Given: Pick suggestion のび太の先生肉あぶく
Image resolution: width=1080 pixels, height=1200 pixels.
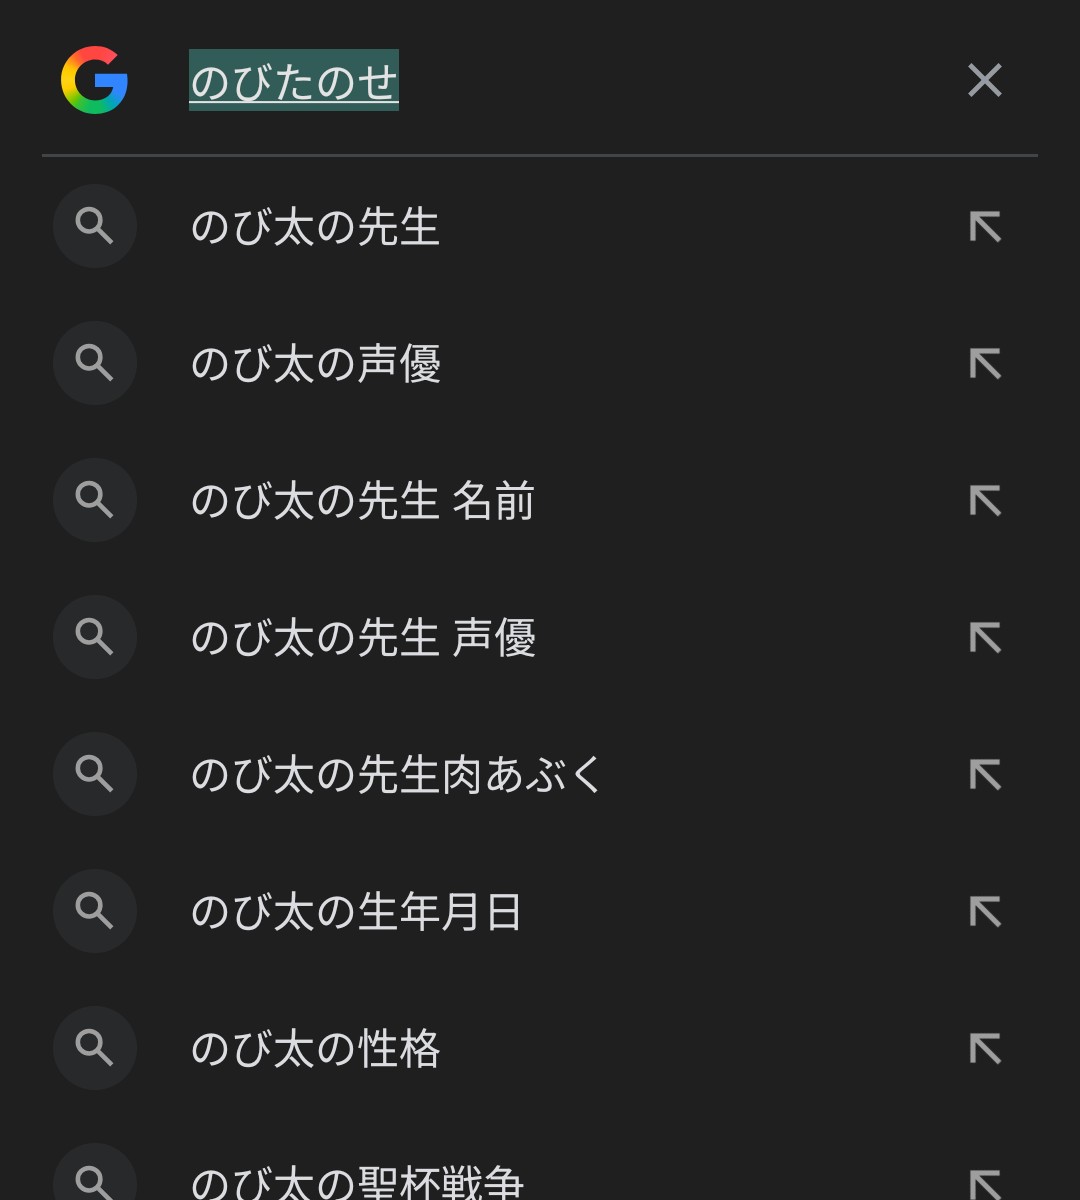Looking at the screenshot, I should 396,775.
